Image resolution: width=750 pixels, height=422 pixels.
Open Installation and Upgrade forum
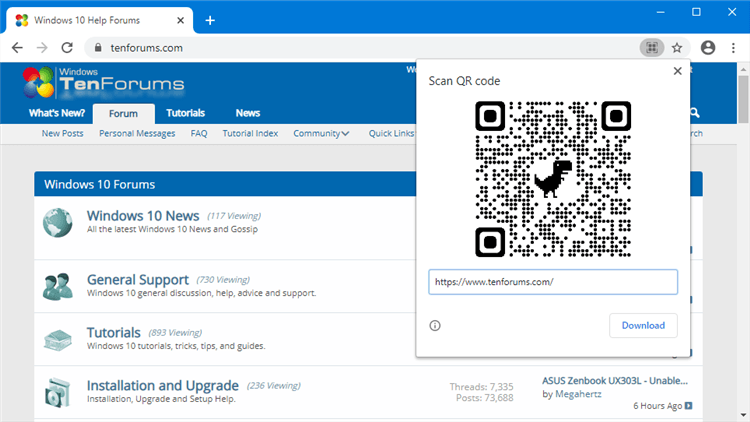163,386
